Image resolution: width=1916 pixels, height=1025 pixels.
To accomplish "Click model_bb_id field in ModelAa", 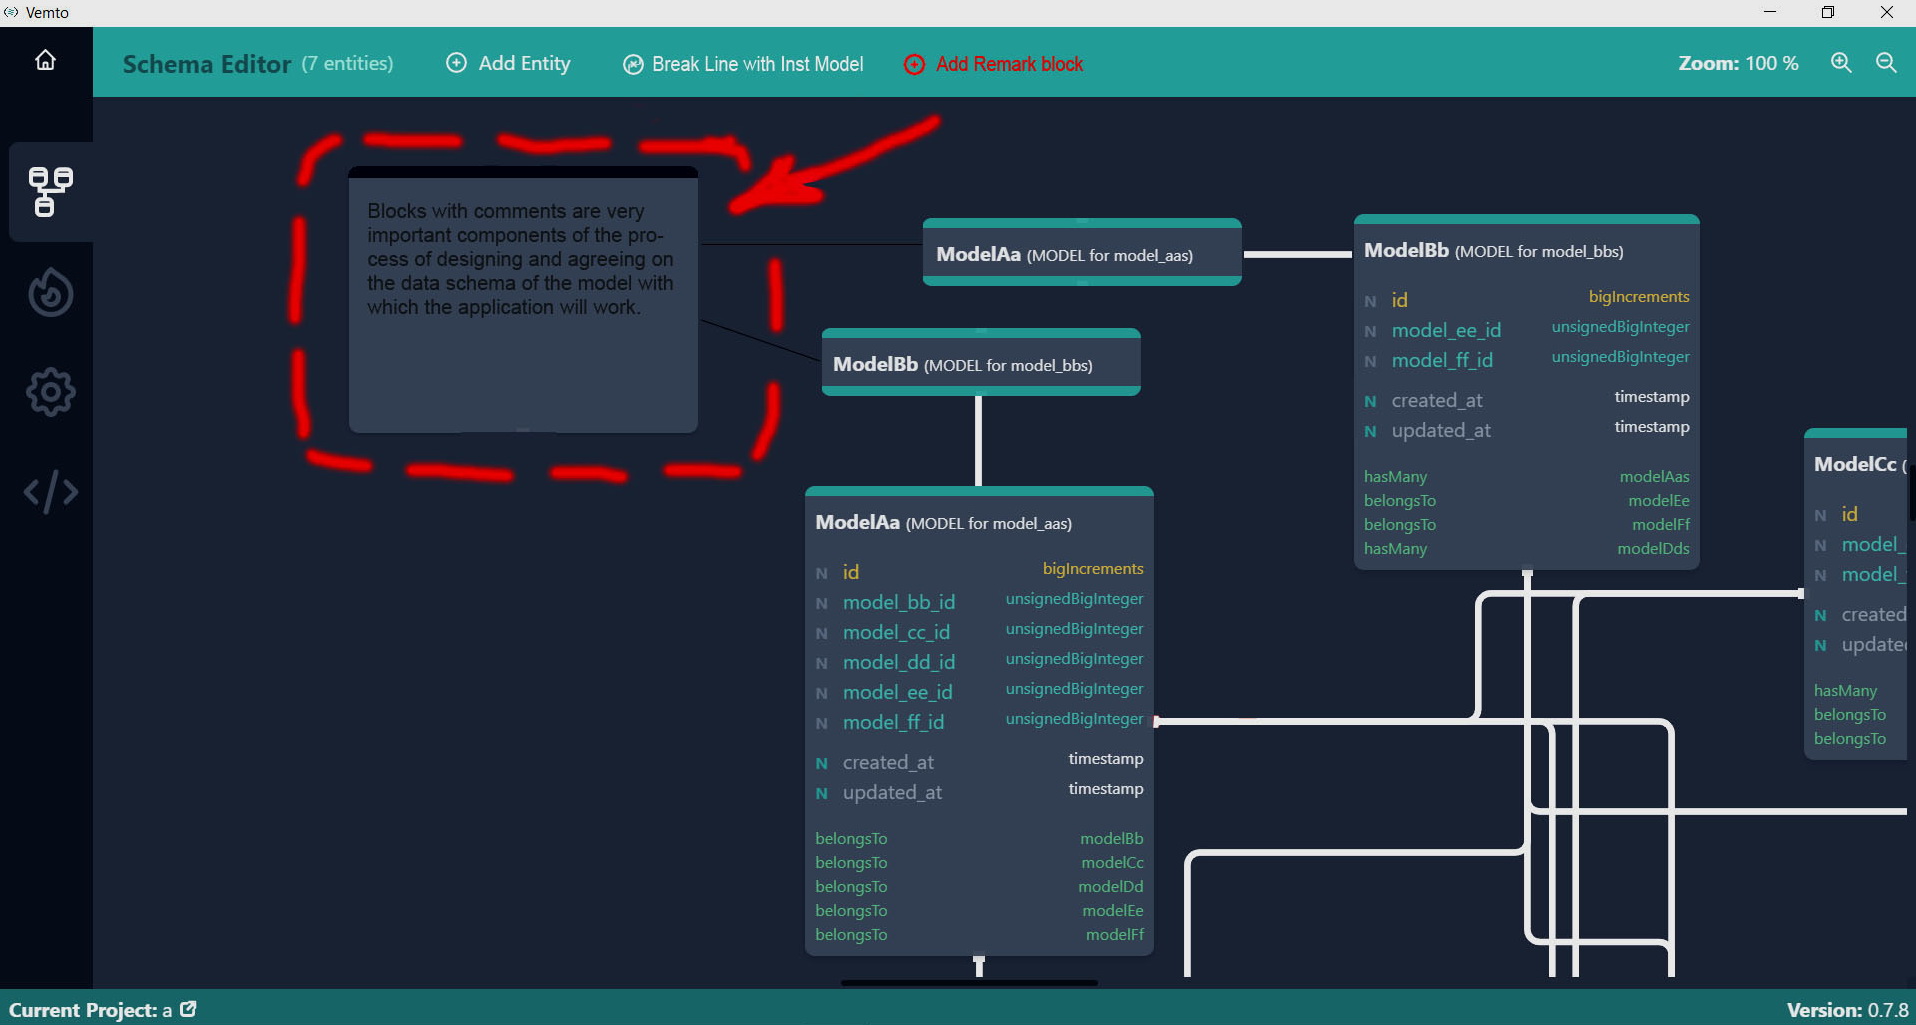I will pos(979,602).
